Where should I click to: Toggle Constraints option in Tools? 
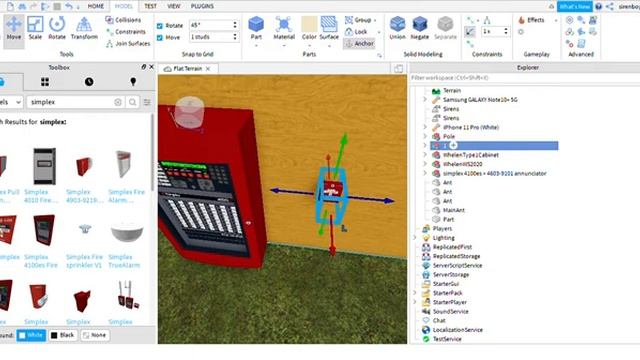[x=125, y=31]
